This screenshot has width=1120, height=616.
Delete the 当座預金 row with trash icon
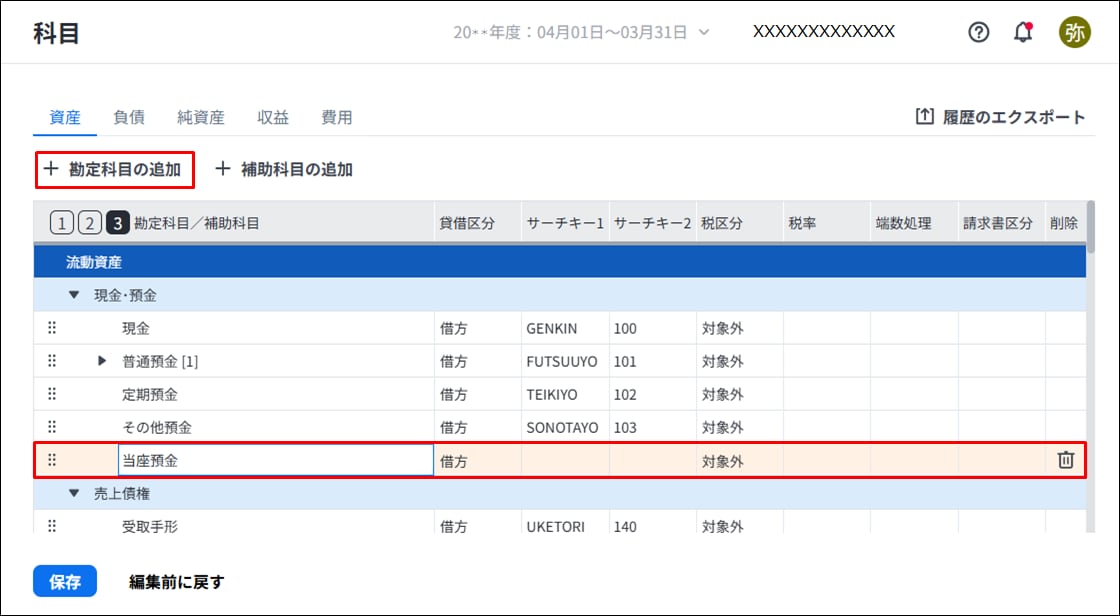1066,460
